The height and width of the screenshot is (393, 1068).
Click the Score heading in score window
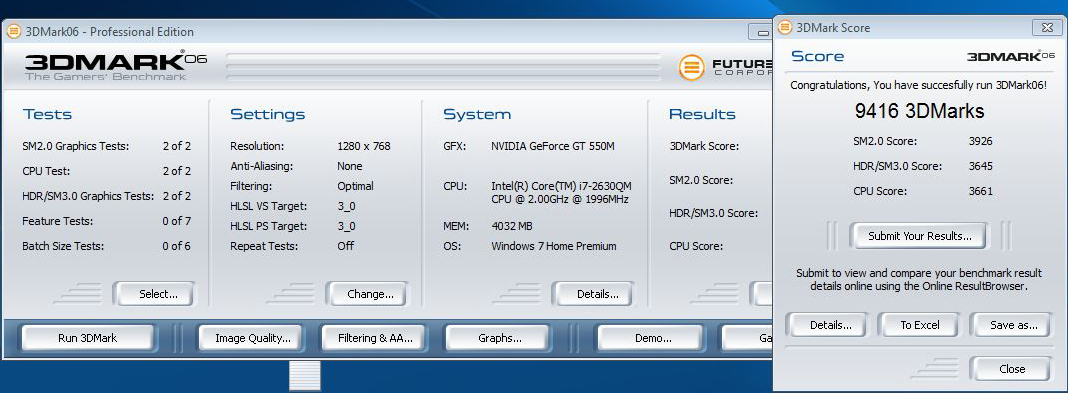tap(817, 56)
